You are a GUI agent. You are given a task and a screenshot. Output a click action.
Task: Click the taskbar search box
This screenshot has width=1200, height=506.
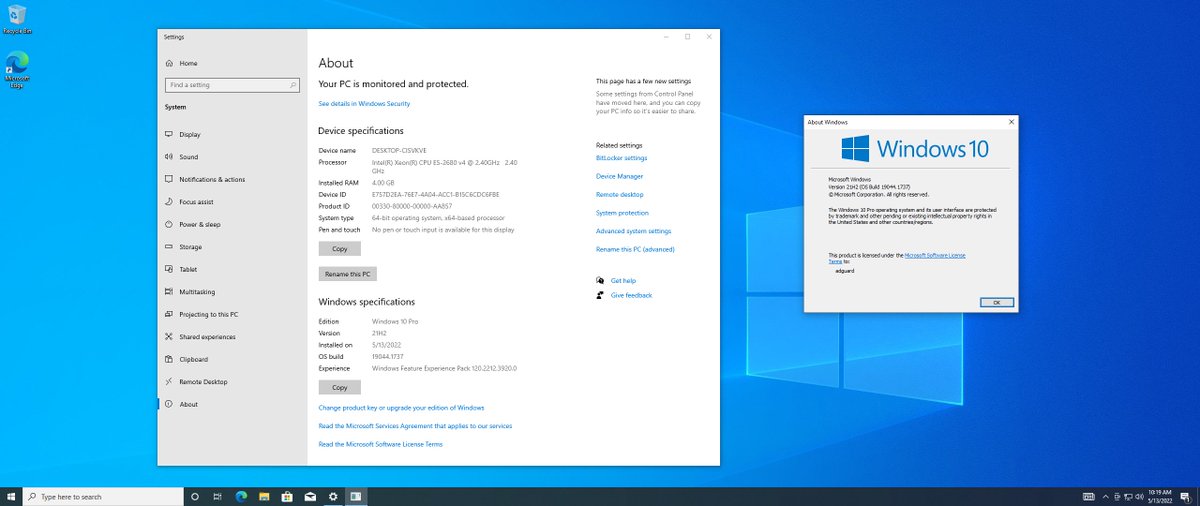tap(103, 496)
